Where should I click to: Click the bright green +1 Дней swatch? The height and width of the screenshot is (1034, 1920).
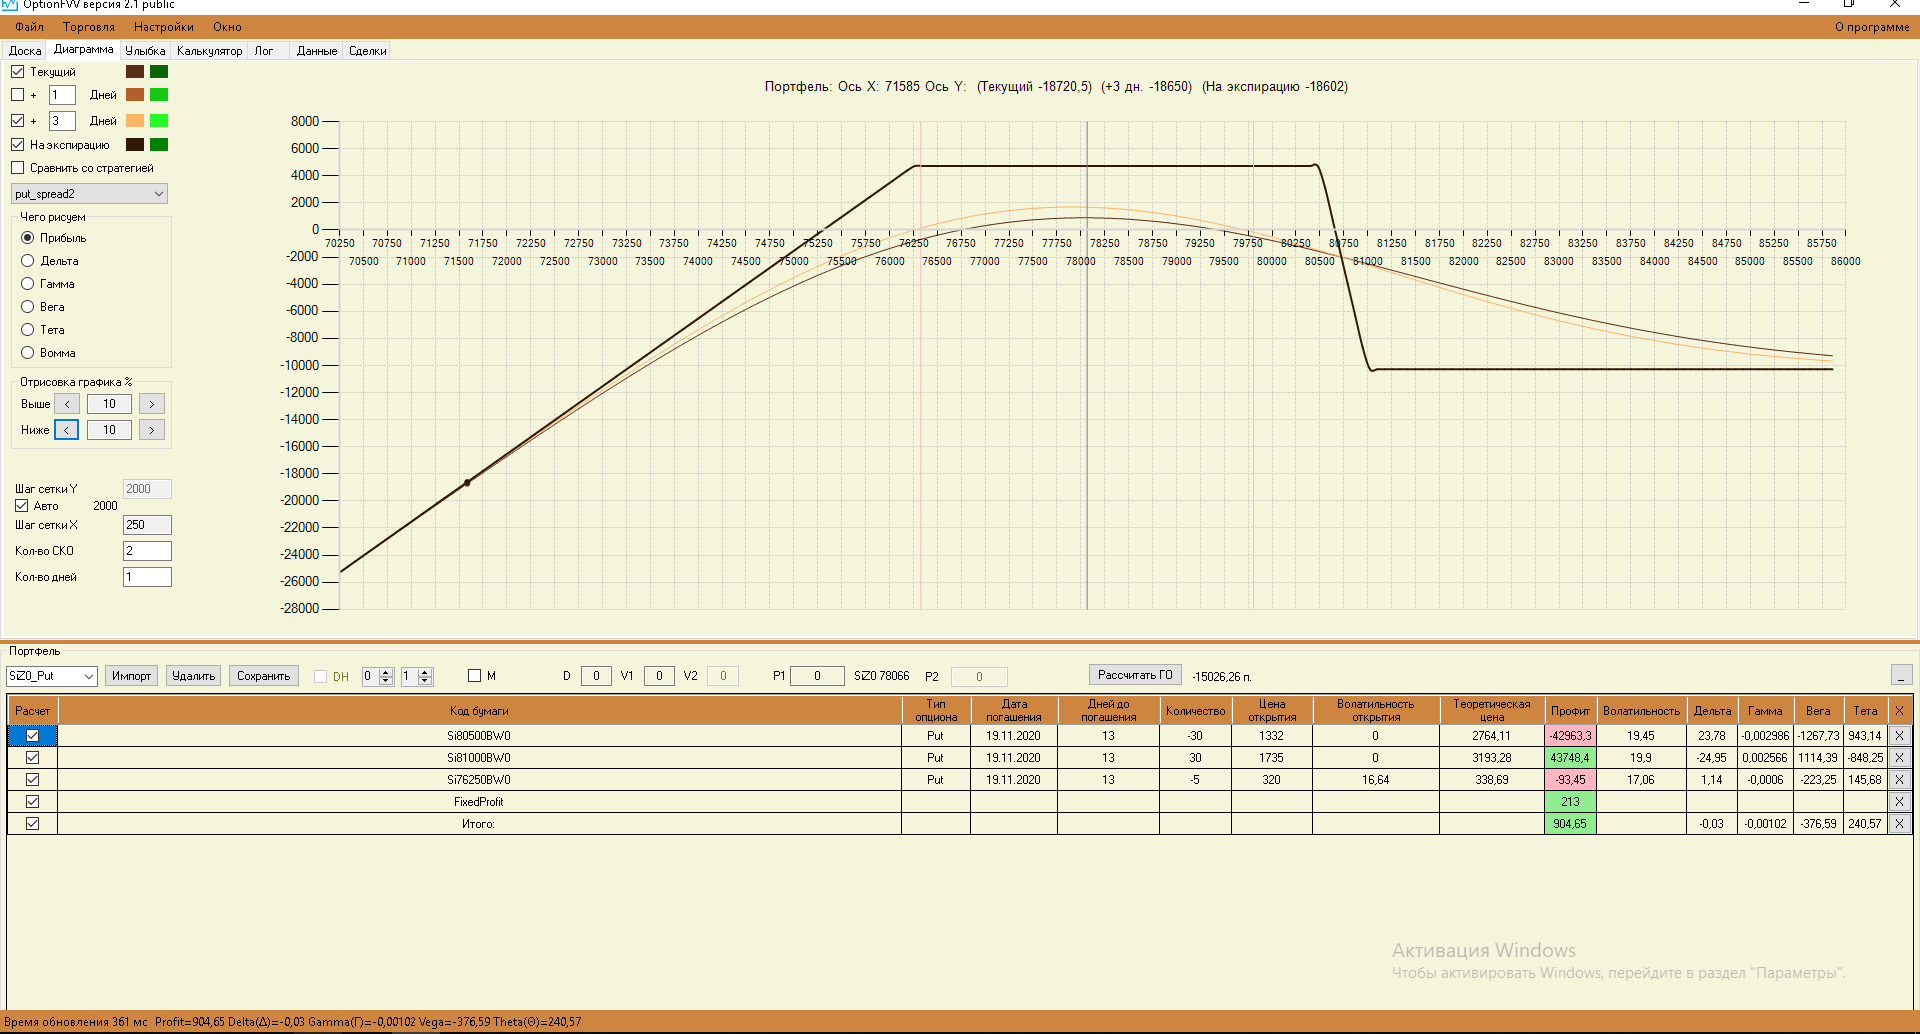pos(159,95)
